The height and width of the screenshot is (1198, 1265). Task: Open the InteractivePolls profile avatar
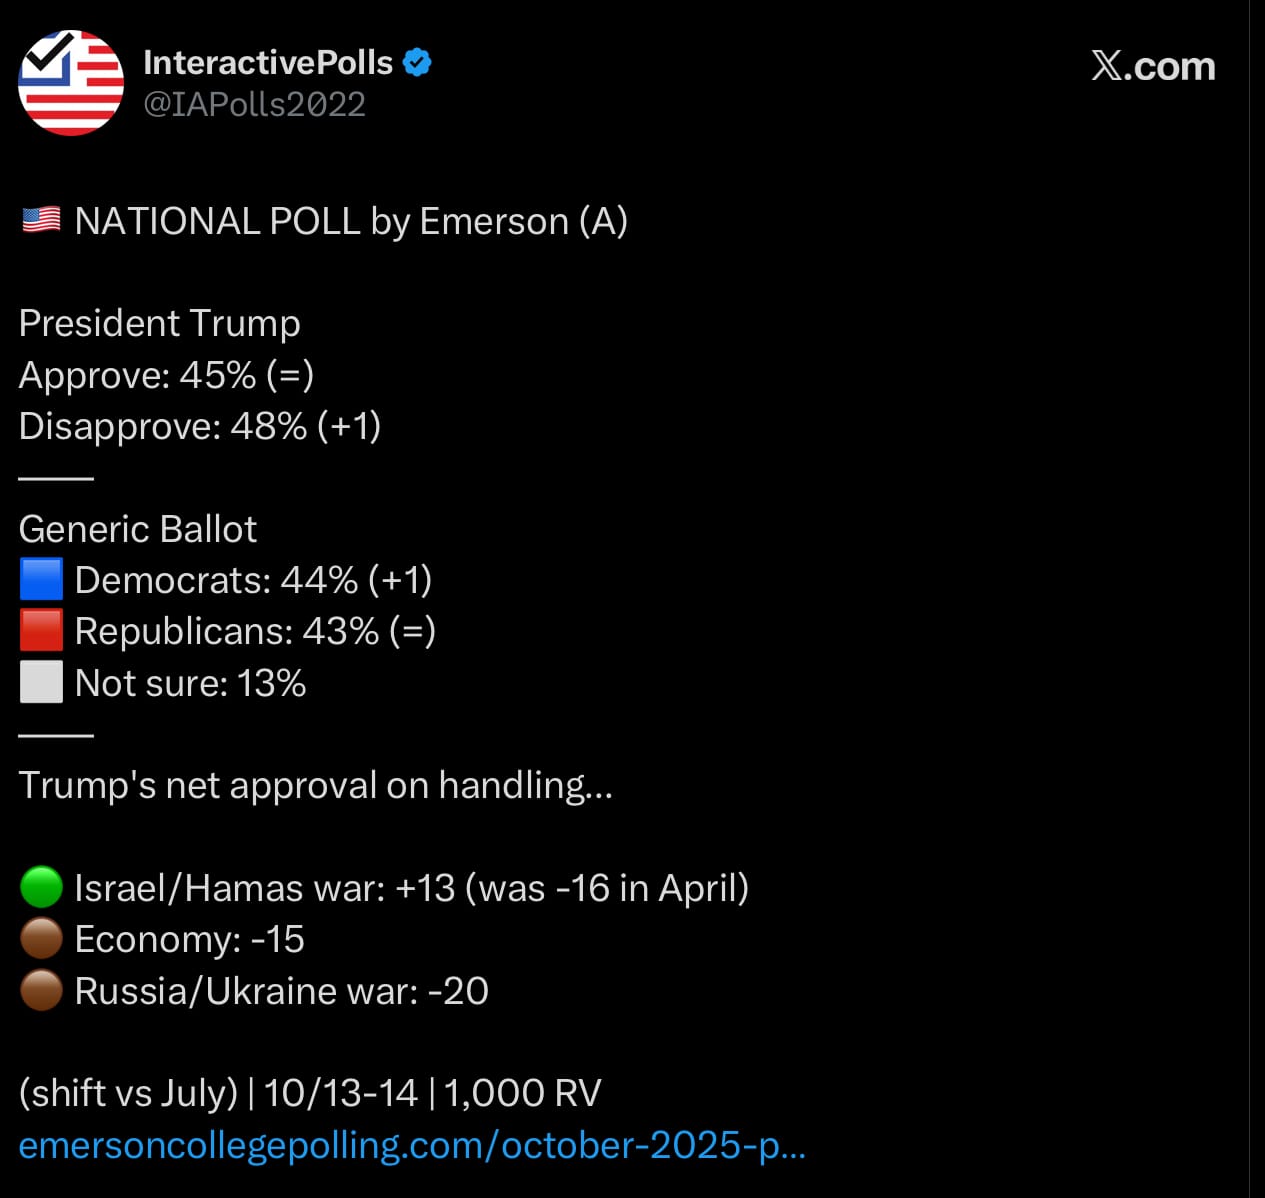point(71,83)
